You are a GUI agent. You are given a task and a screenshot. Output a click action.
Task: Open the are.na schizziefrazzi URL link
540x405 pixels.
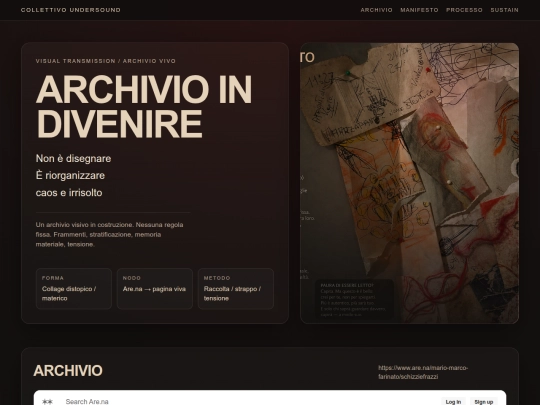point(423,372)
